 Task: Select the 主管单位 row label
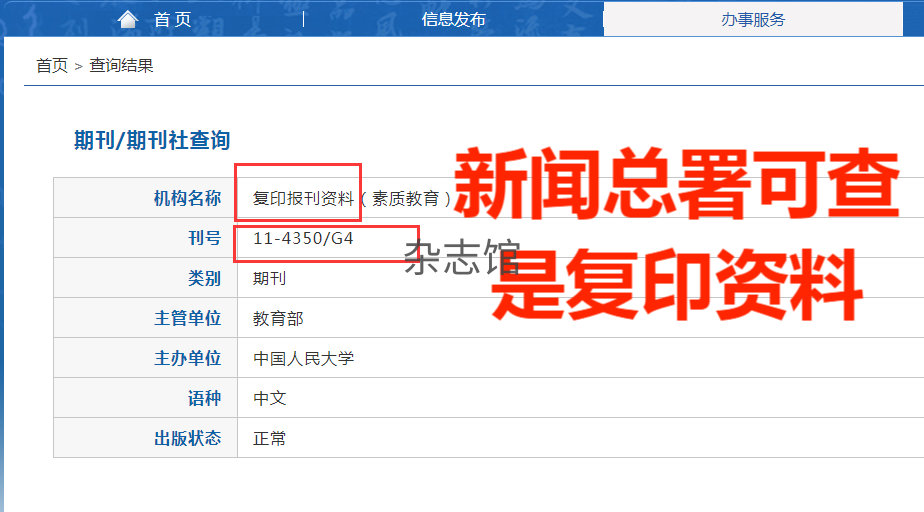[187, 318]
